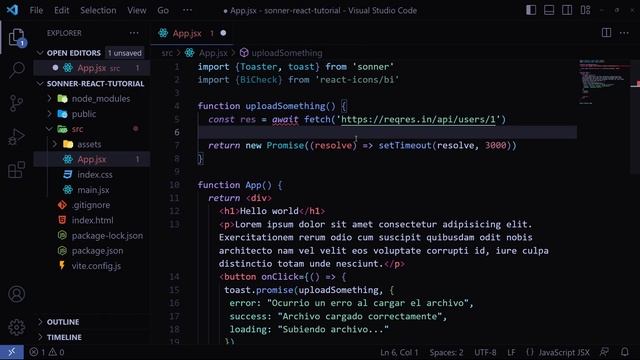Viewport: 640px width, 360px height.
Task: Open the overflow menu ellipsis in menu bar
Action: (187, 10)
